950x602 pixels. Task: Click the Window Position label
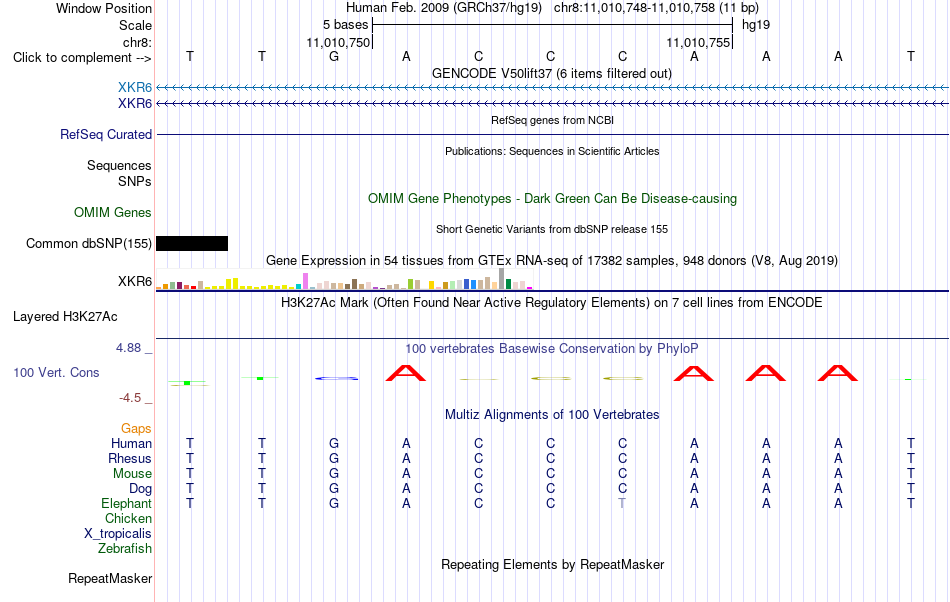104,8
